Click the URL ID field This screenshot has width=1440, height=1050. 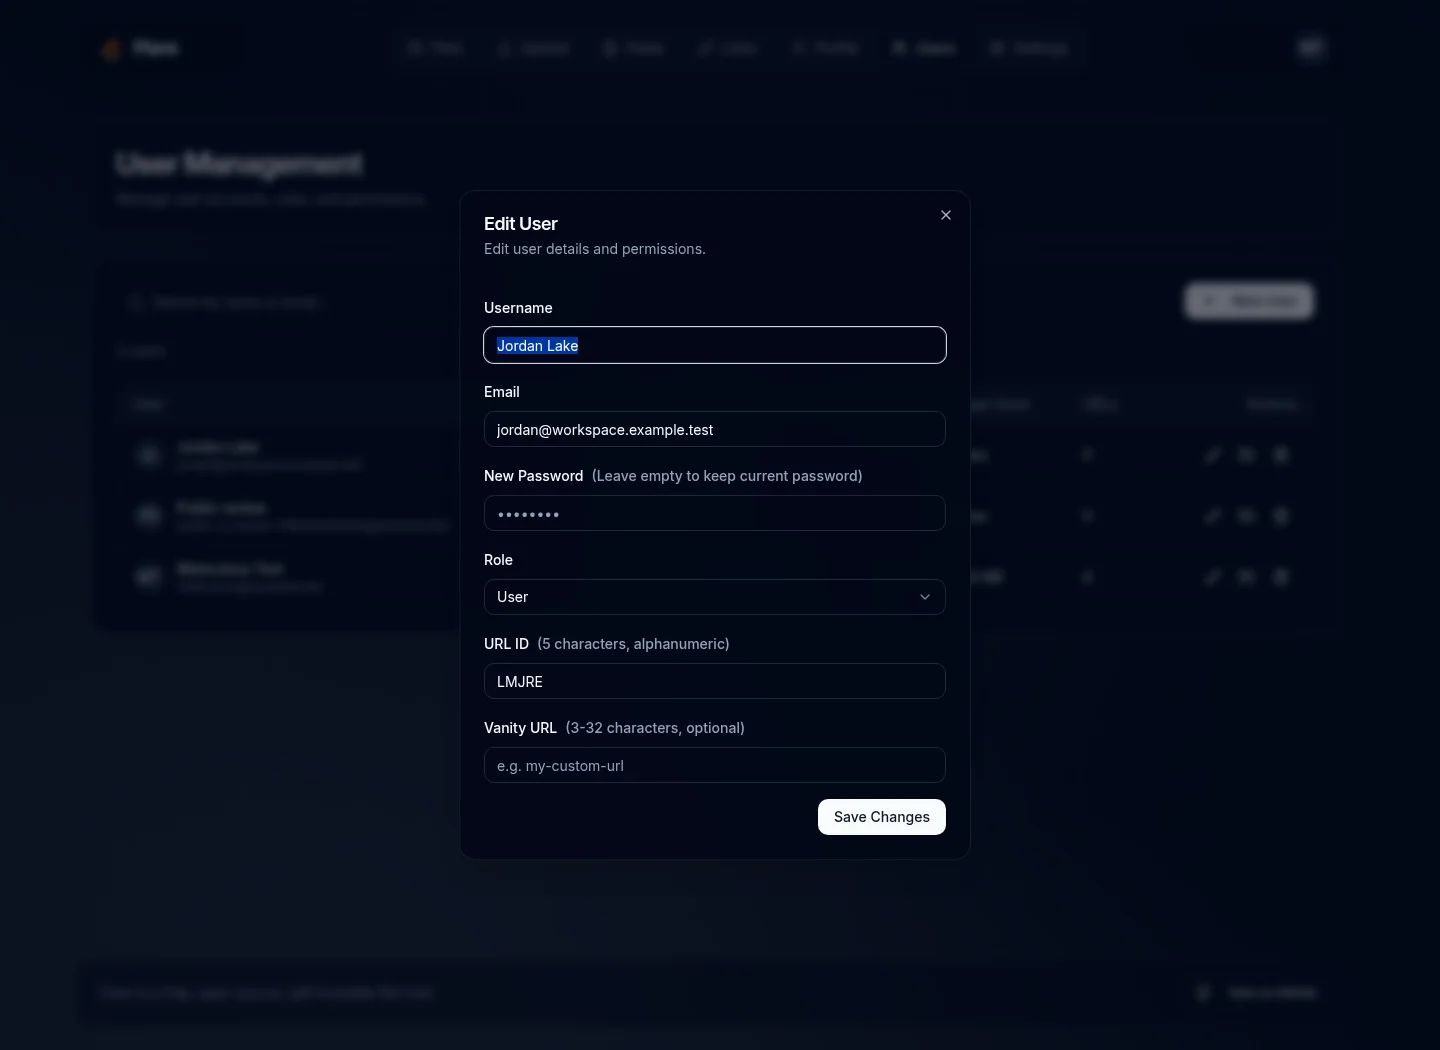[x=715, y=681]
